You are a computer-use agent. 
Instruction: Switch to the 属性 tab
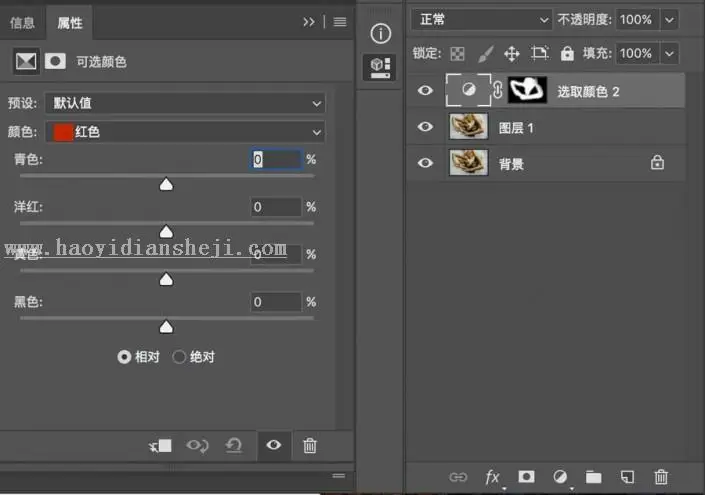point(70,23)
